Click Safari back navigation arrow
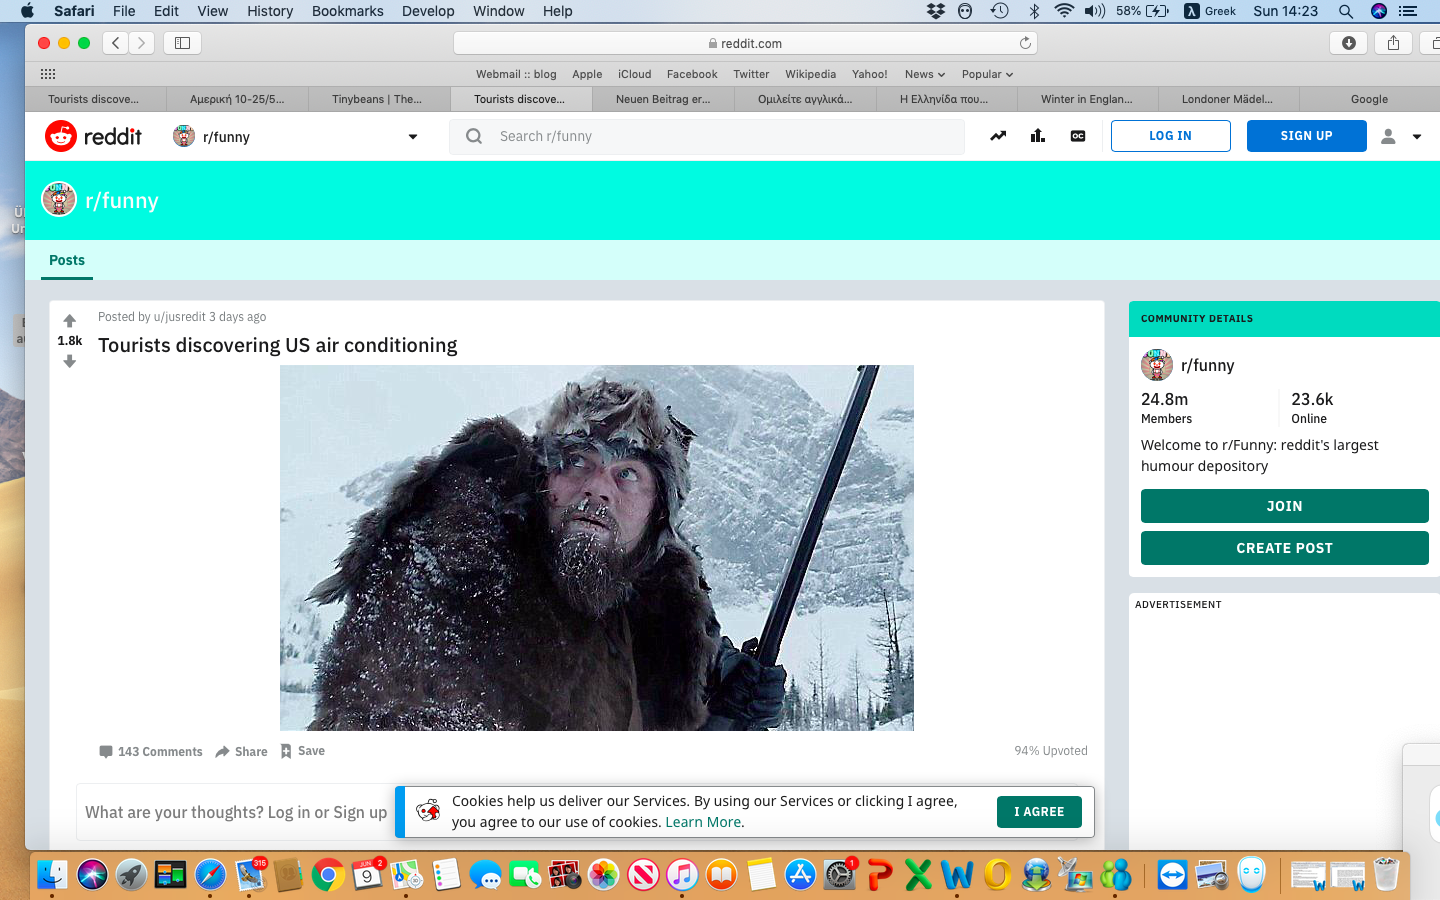Screen dimensions: 1440x900 pyautogui.click(x=116, y=43)
